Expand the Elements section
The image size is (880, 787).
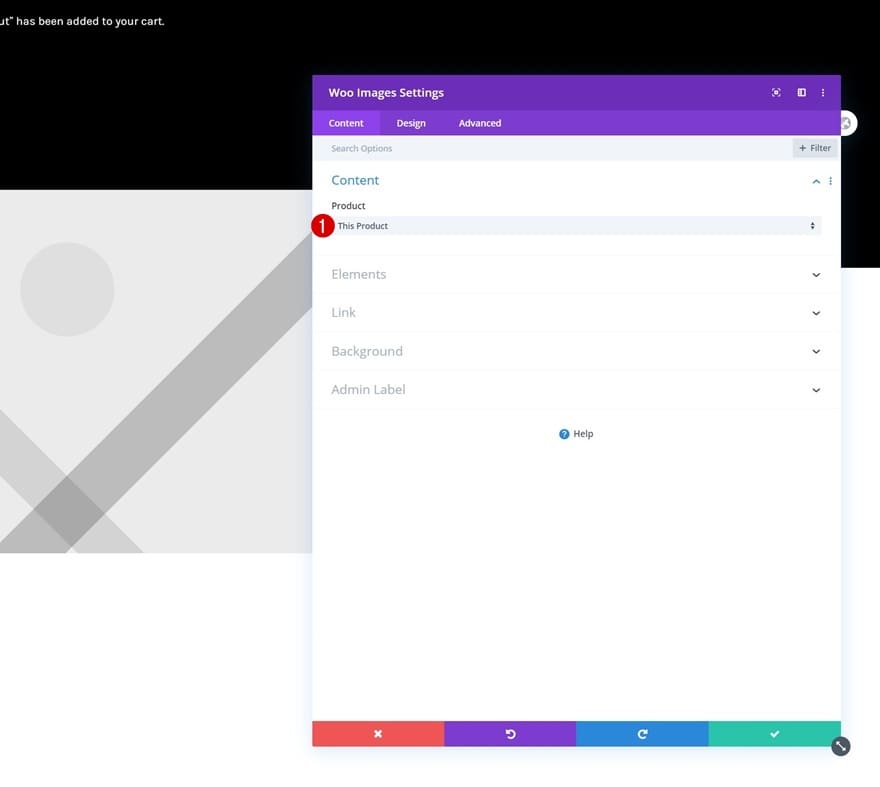click(x=576, y=274)
